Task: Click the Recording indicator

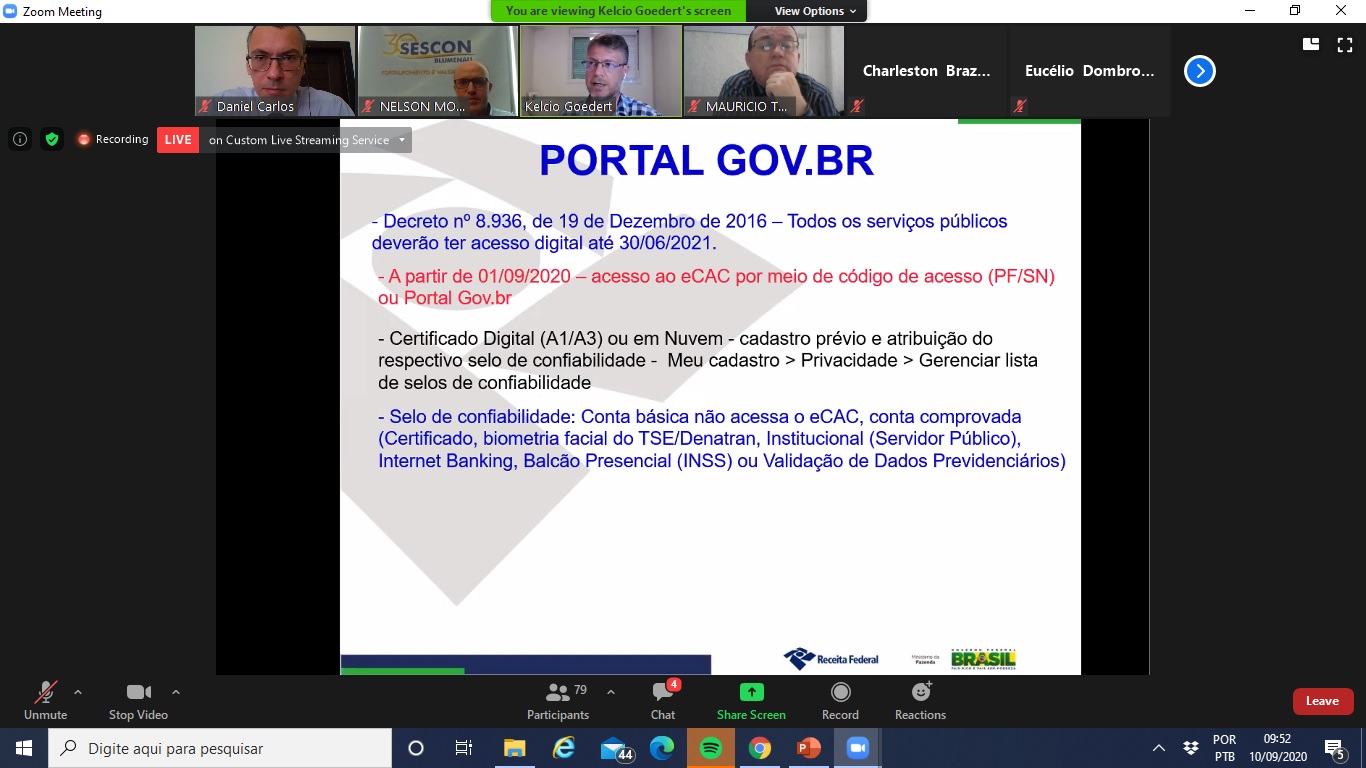Action: coord(113,139)
